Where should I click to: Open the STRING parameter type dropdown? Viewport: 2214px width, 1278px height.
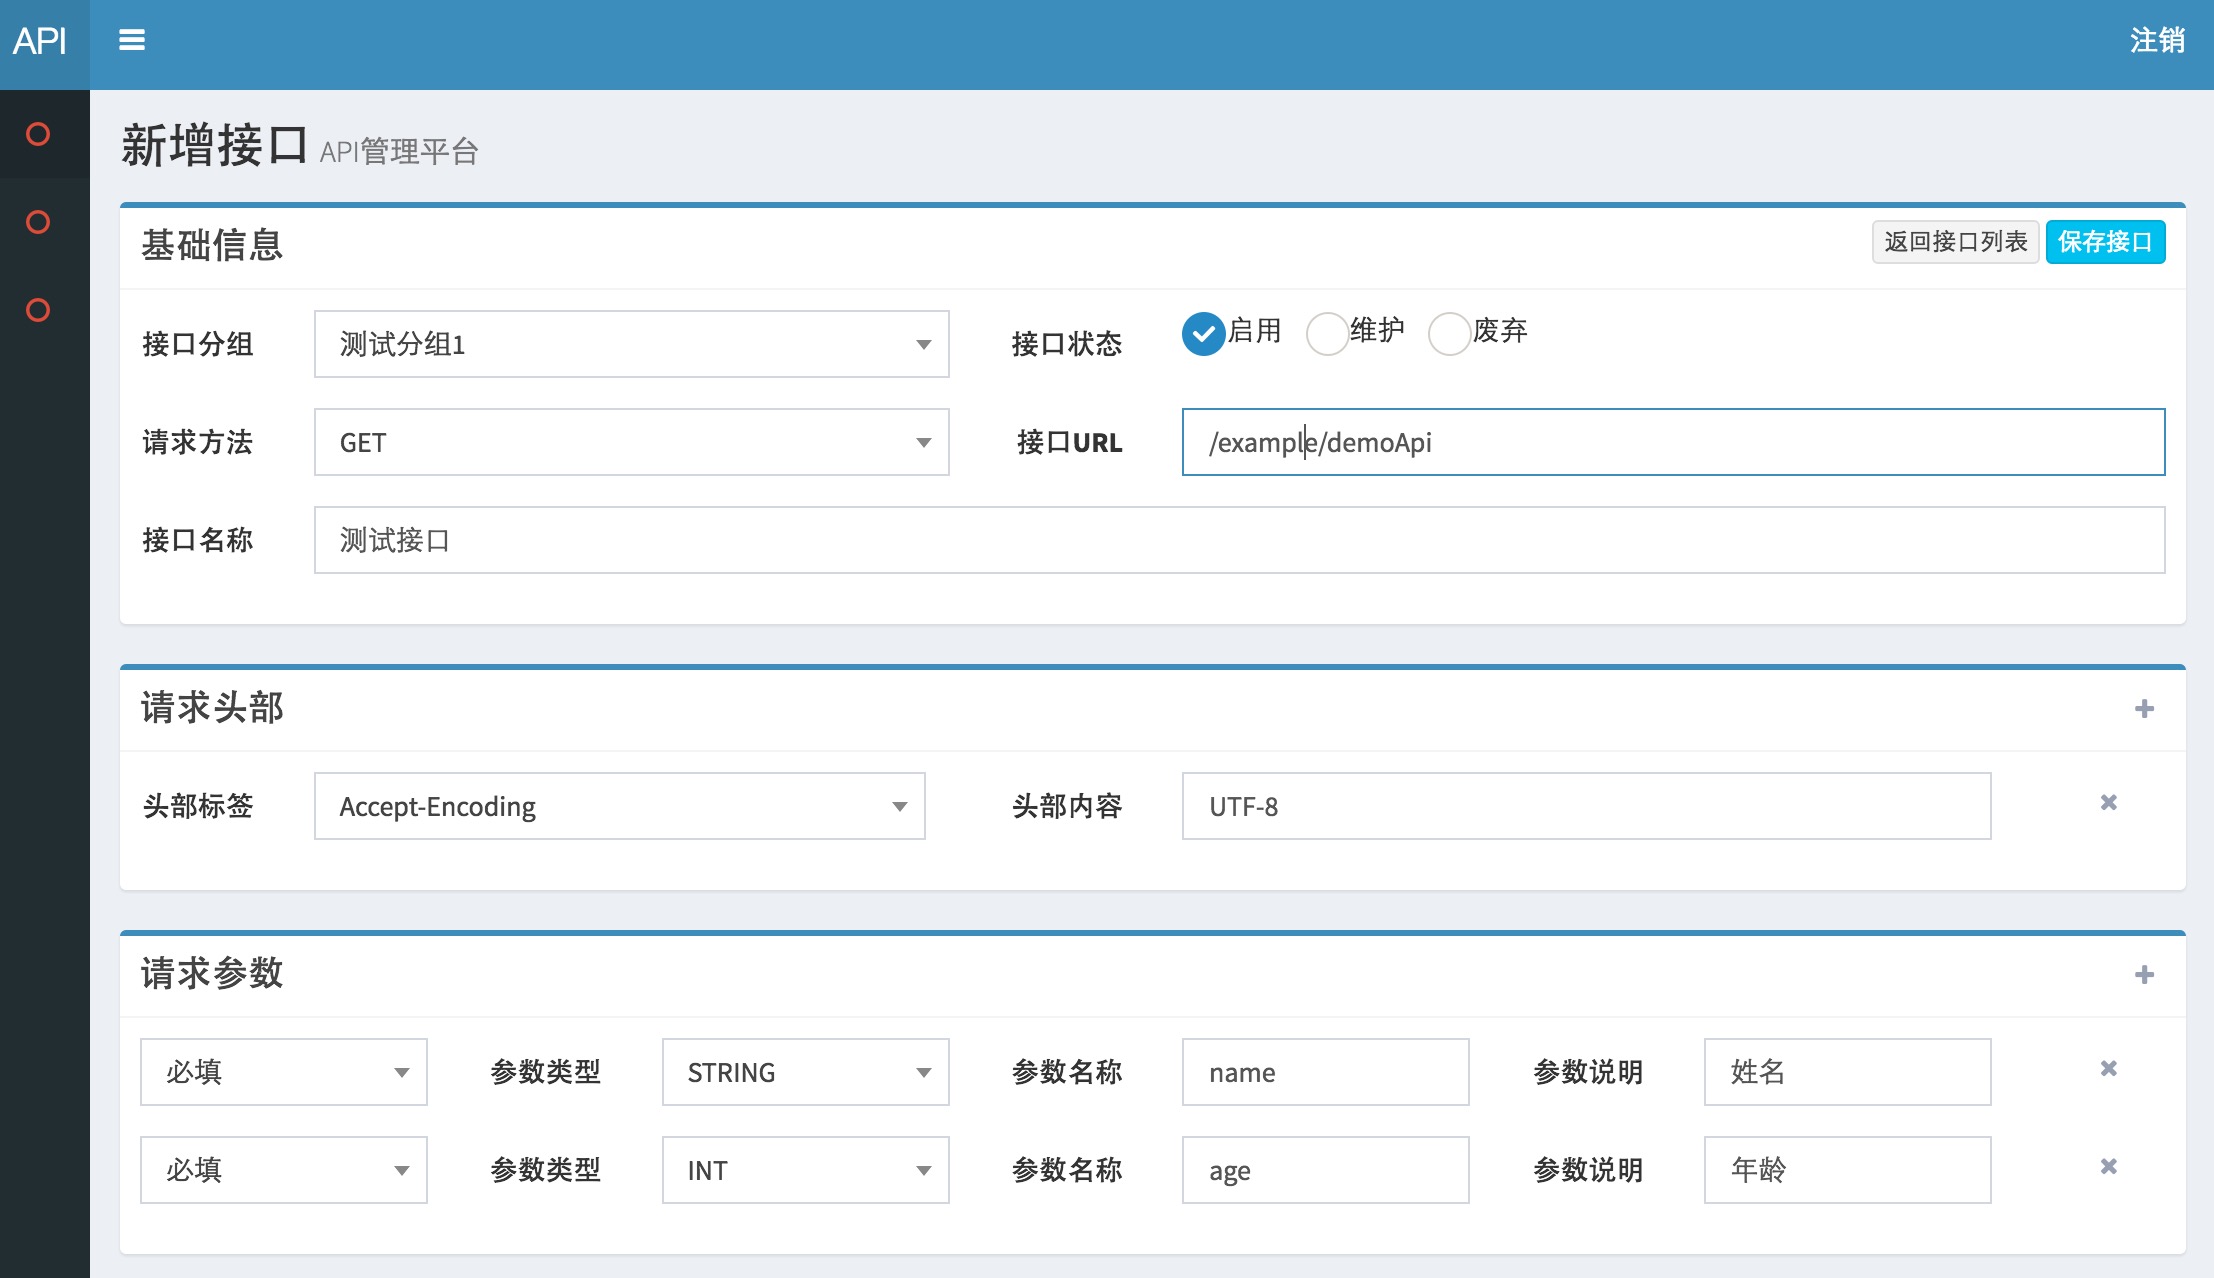tap(805, 1072)
